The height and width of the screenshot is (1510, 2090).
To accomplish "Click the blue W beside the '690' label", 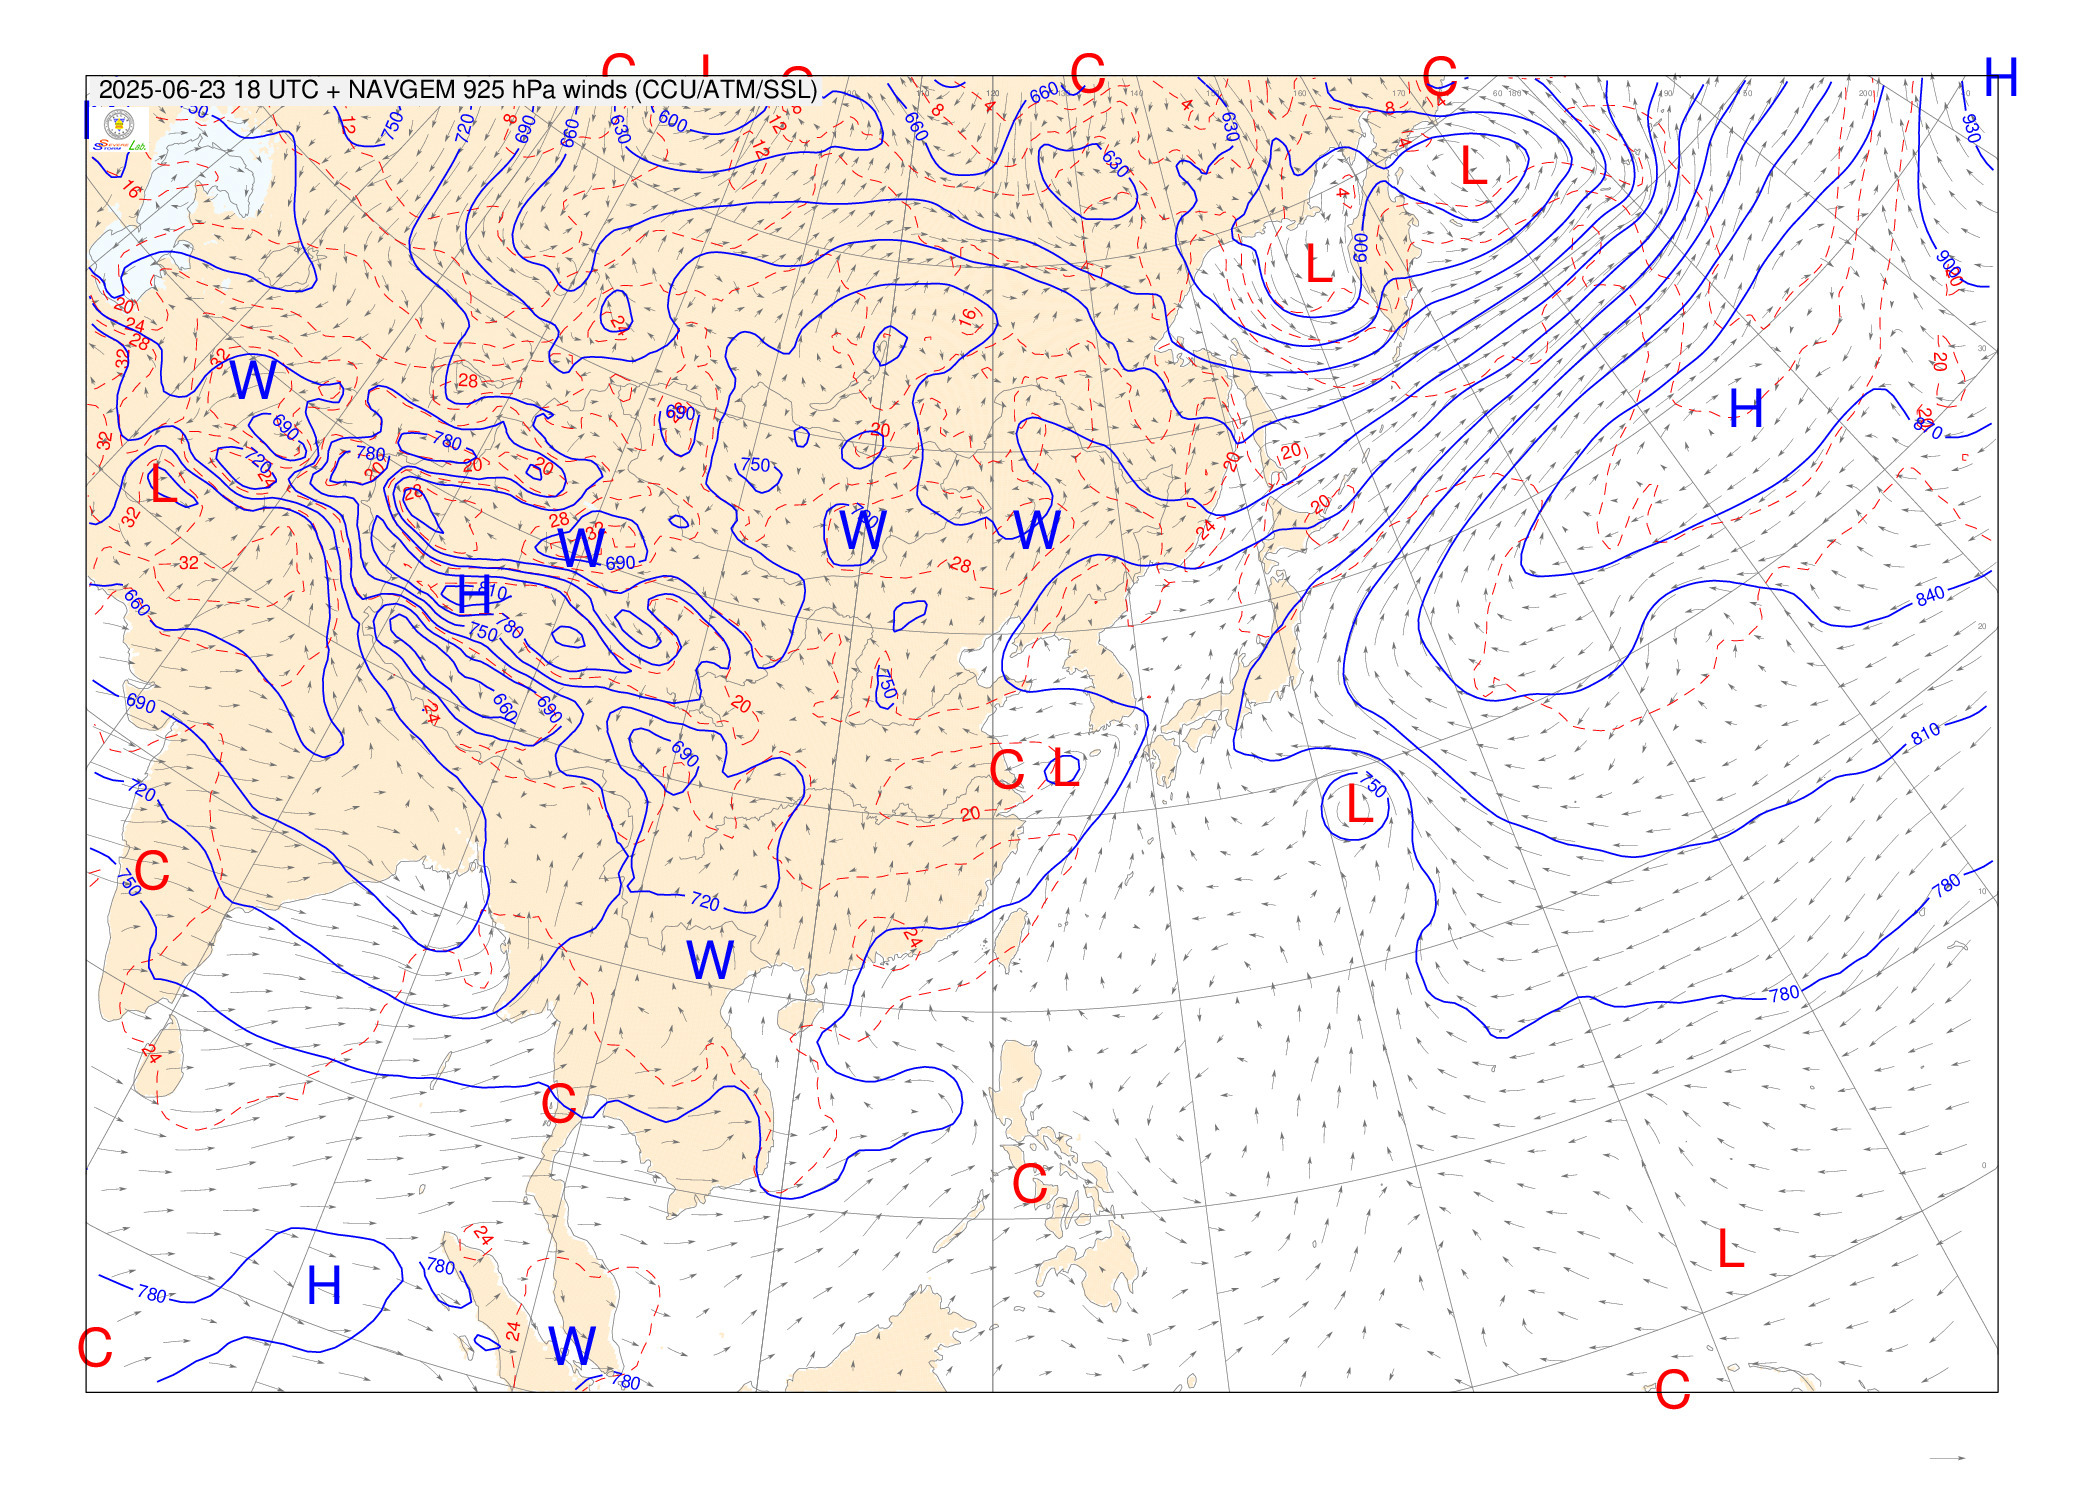I will pos(581,548).
